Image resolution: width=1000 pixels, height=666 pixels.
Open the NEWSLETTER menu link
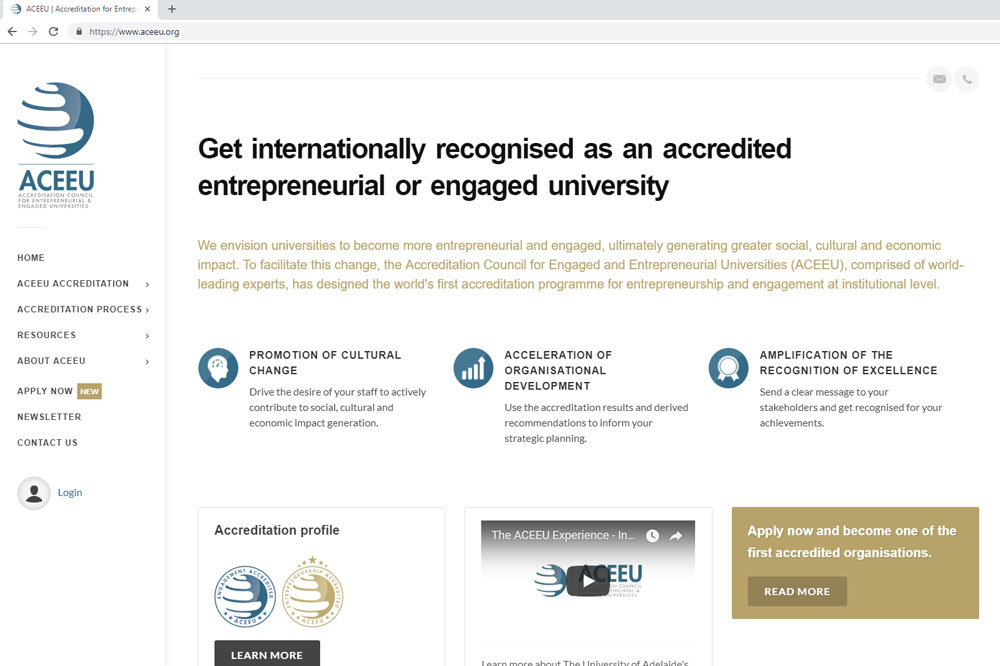(x=49, y=417)
